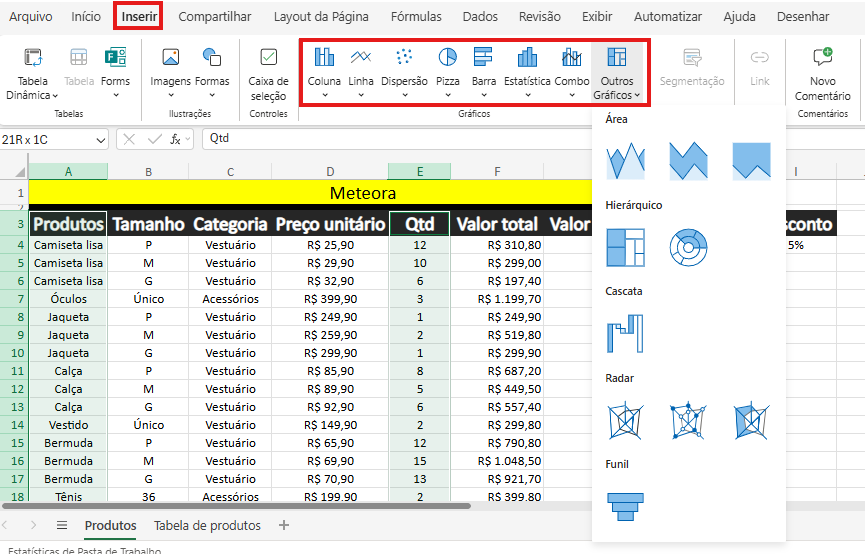Choose the 100% stacked Área chart
The height and width of the screenshot is (554, 865).
(751, 161)
